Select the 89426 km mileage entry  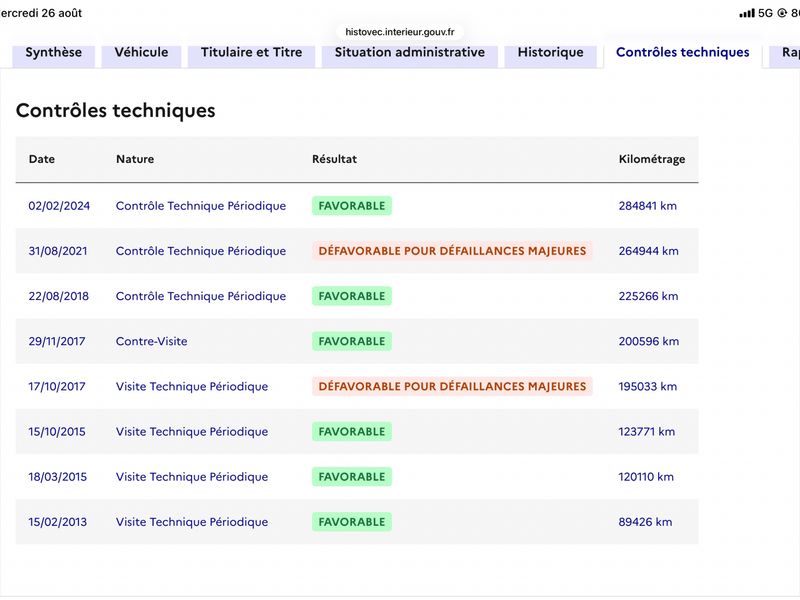(645, 522)
